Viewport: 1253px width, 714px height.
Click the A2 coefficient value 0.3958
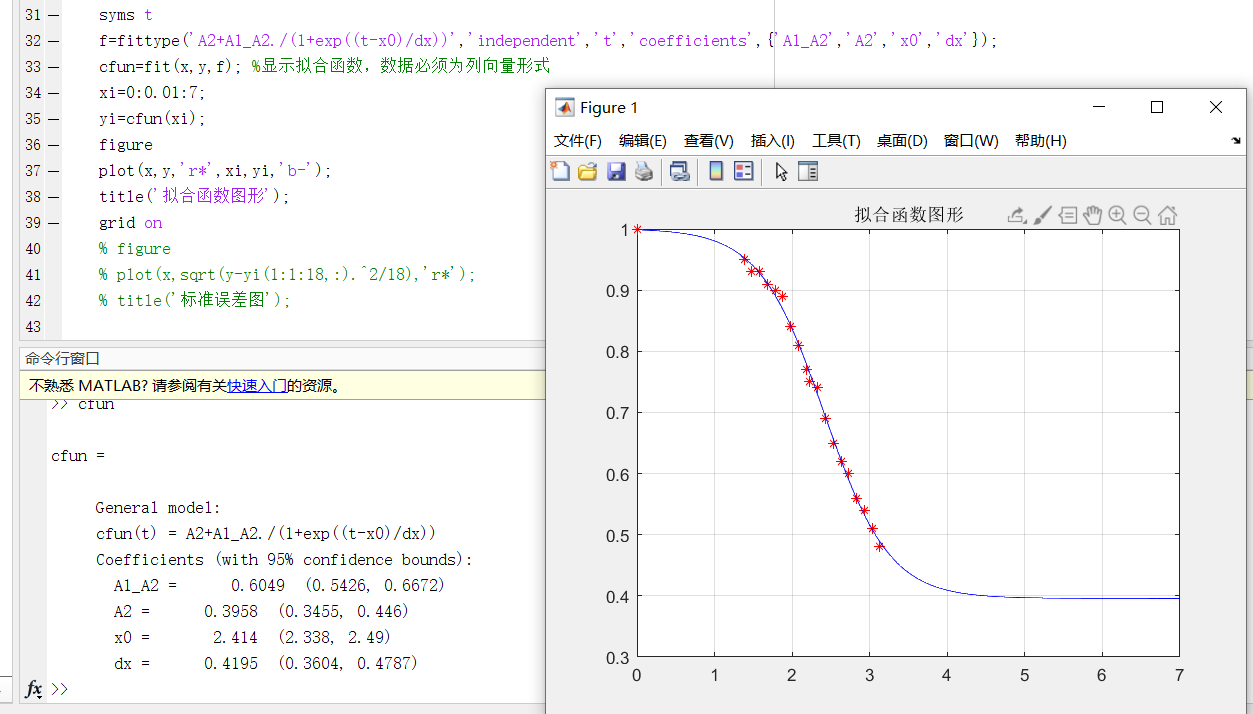click(231, 611)
